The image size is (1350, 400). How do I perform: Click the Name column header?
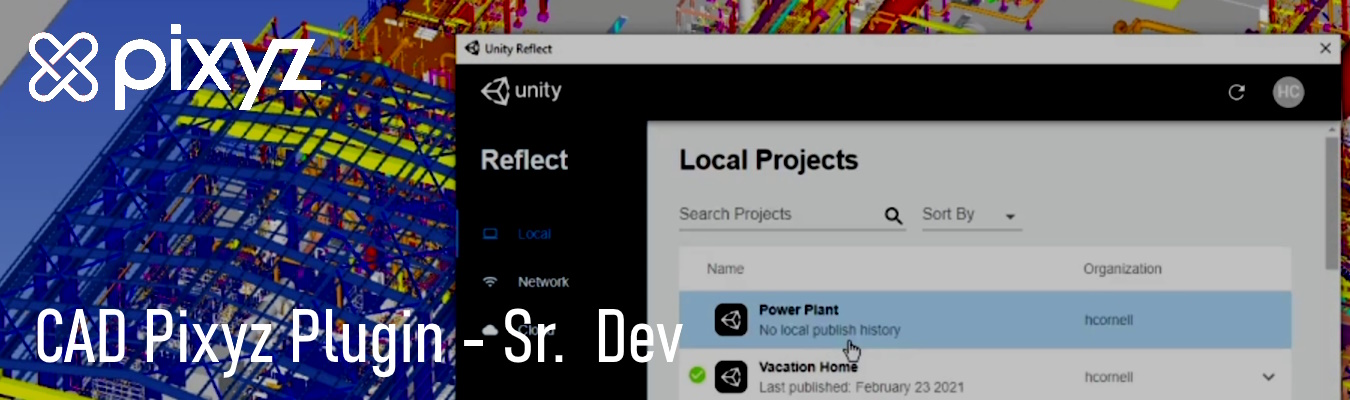pos(725,269)
